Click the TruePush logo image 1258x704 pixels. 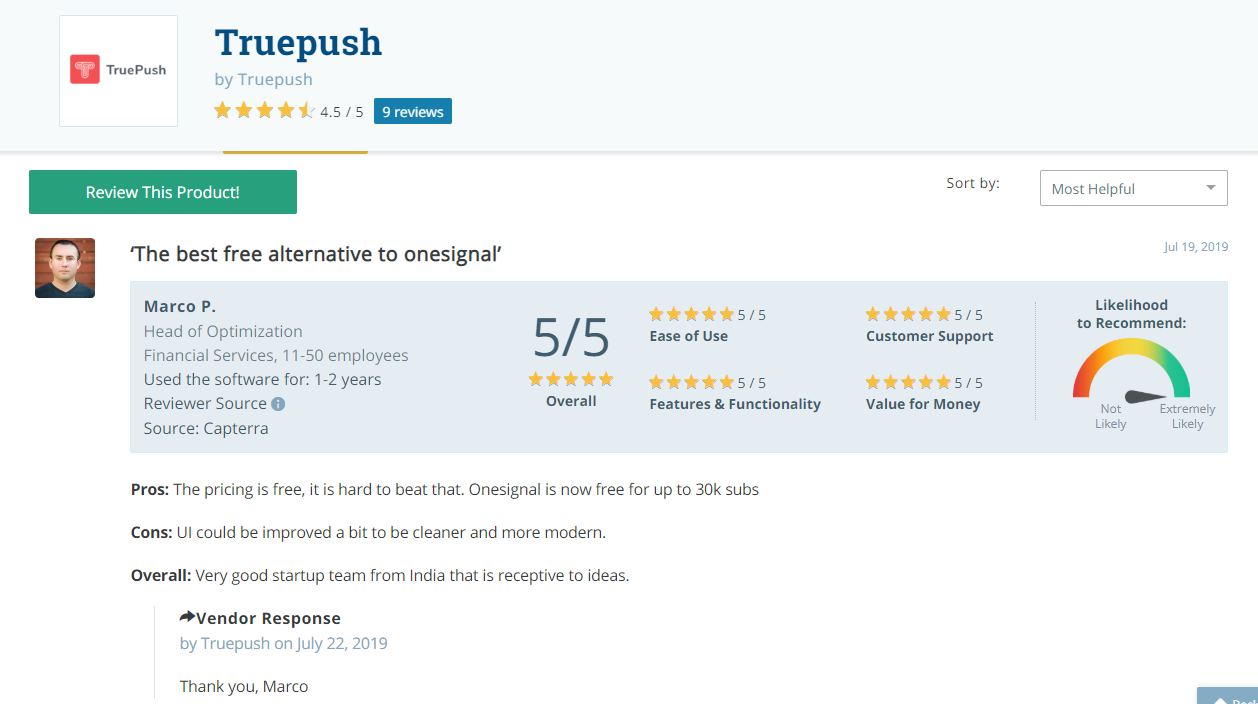[118, 71]
